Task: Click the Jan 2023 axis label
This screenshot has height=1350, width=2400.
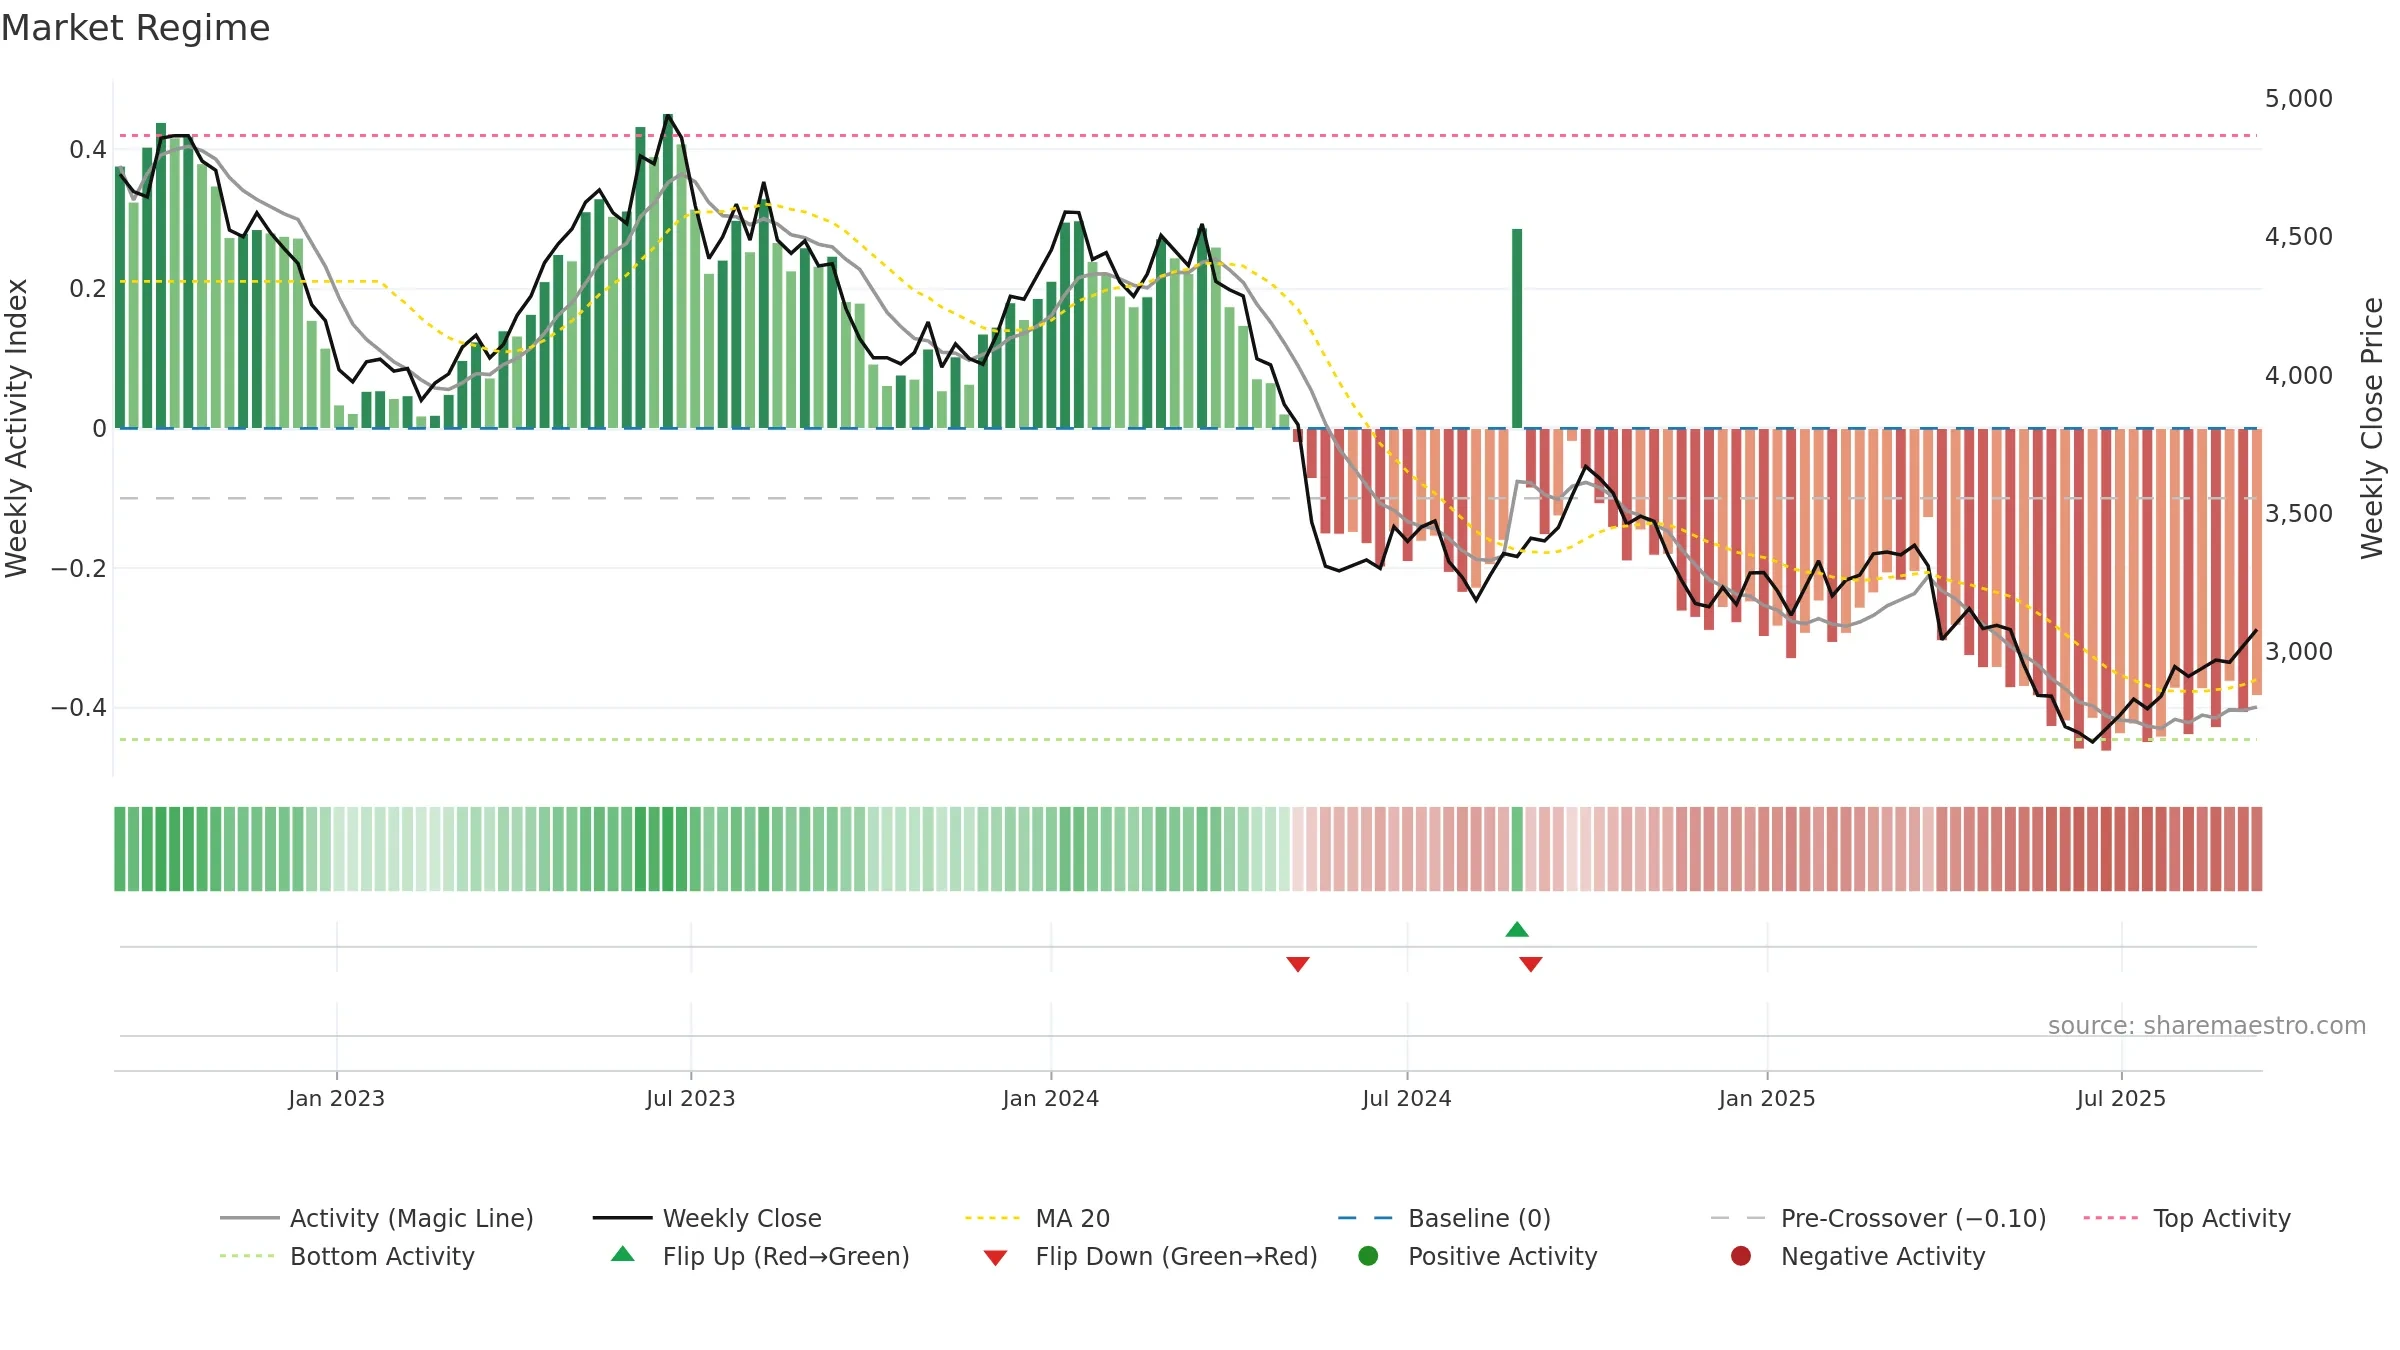Action: (x=337, y=1098)
